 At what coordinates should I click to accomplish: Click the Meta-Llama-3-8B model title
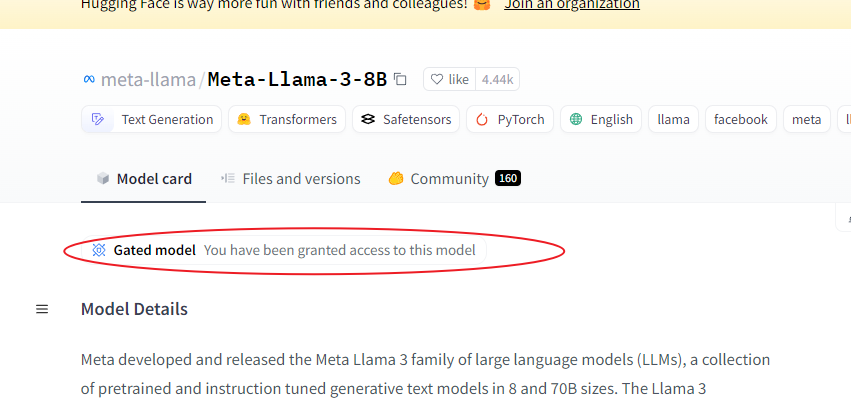(297, 79)
